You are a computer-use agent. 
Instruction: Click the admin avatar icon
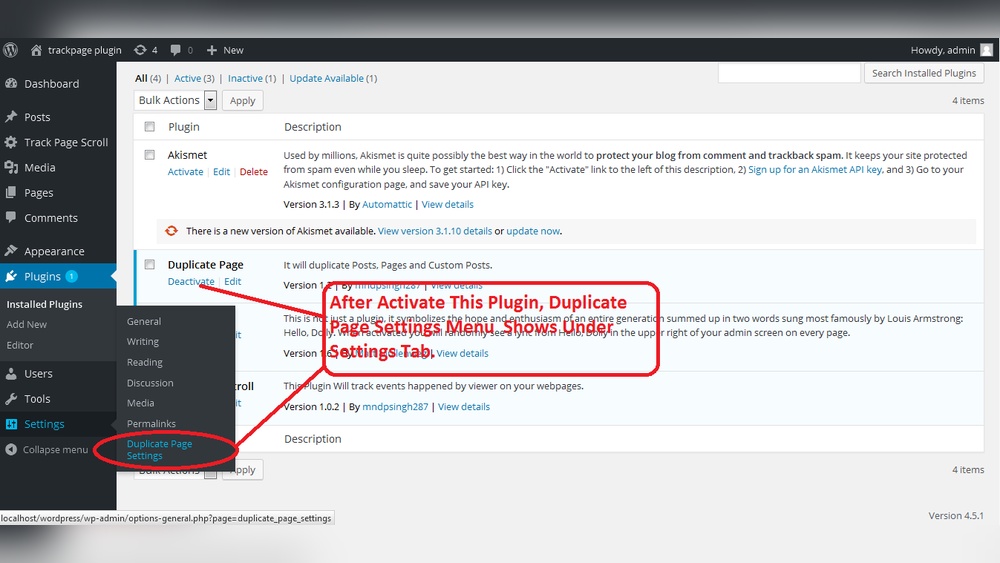pos(987,50)
